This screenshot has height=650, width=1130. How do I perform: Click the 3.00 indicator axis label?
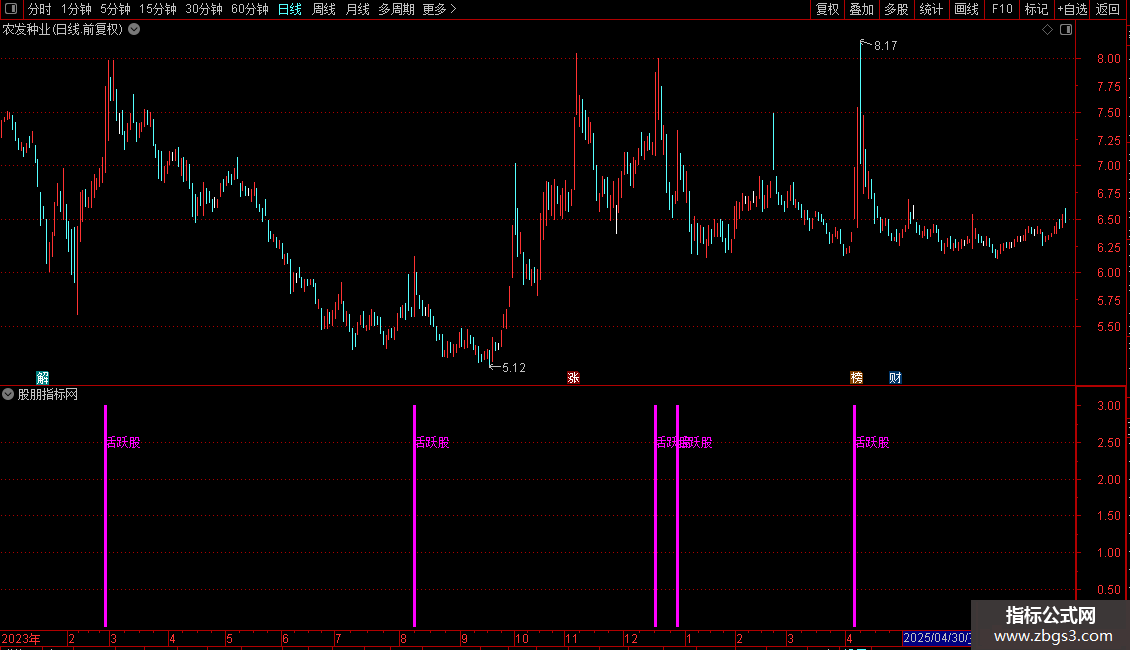click(1108, 406)
